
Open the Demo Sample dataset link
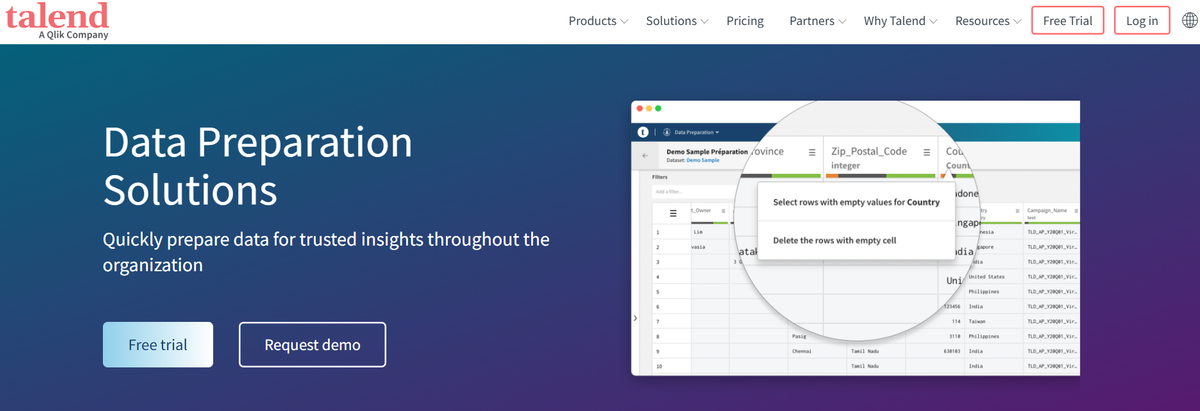(702, 160)
